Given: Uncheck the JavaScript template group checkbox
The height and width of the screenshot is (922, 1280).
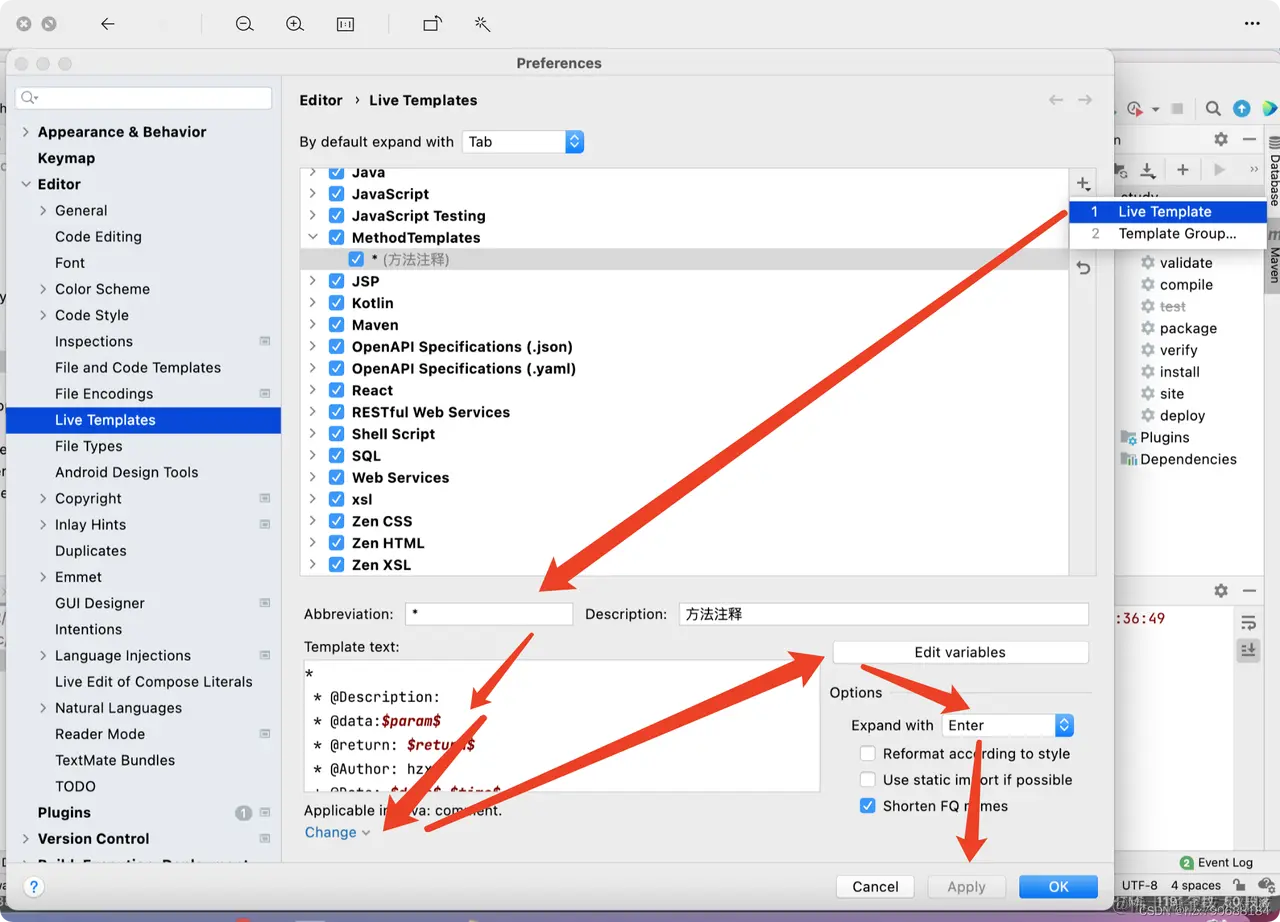Looking at the screenshot, I should [336, 194].
